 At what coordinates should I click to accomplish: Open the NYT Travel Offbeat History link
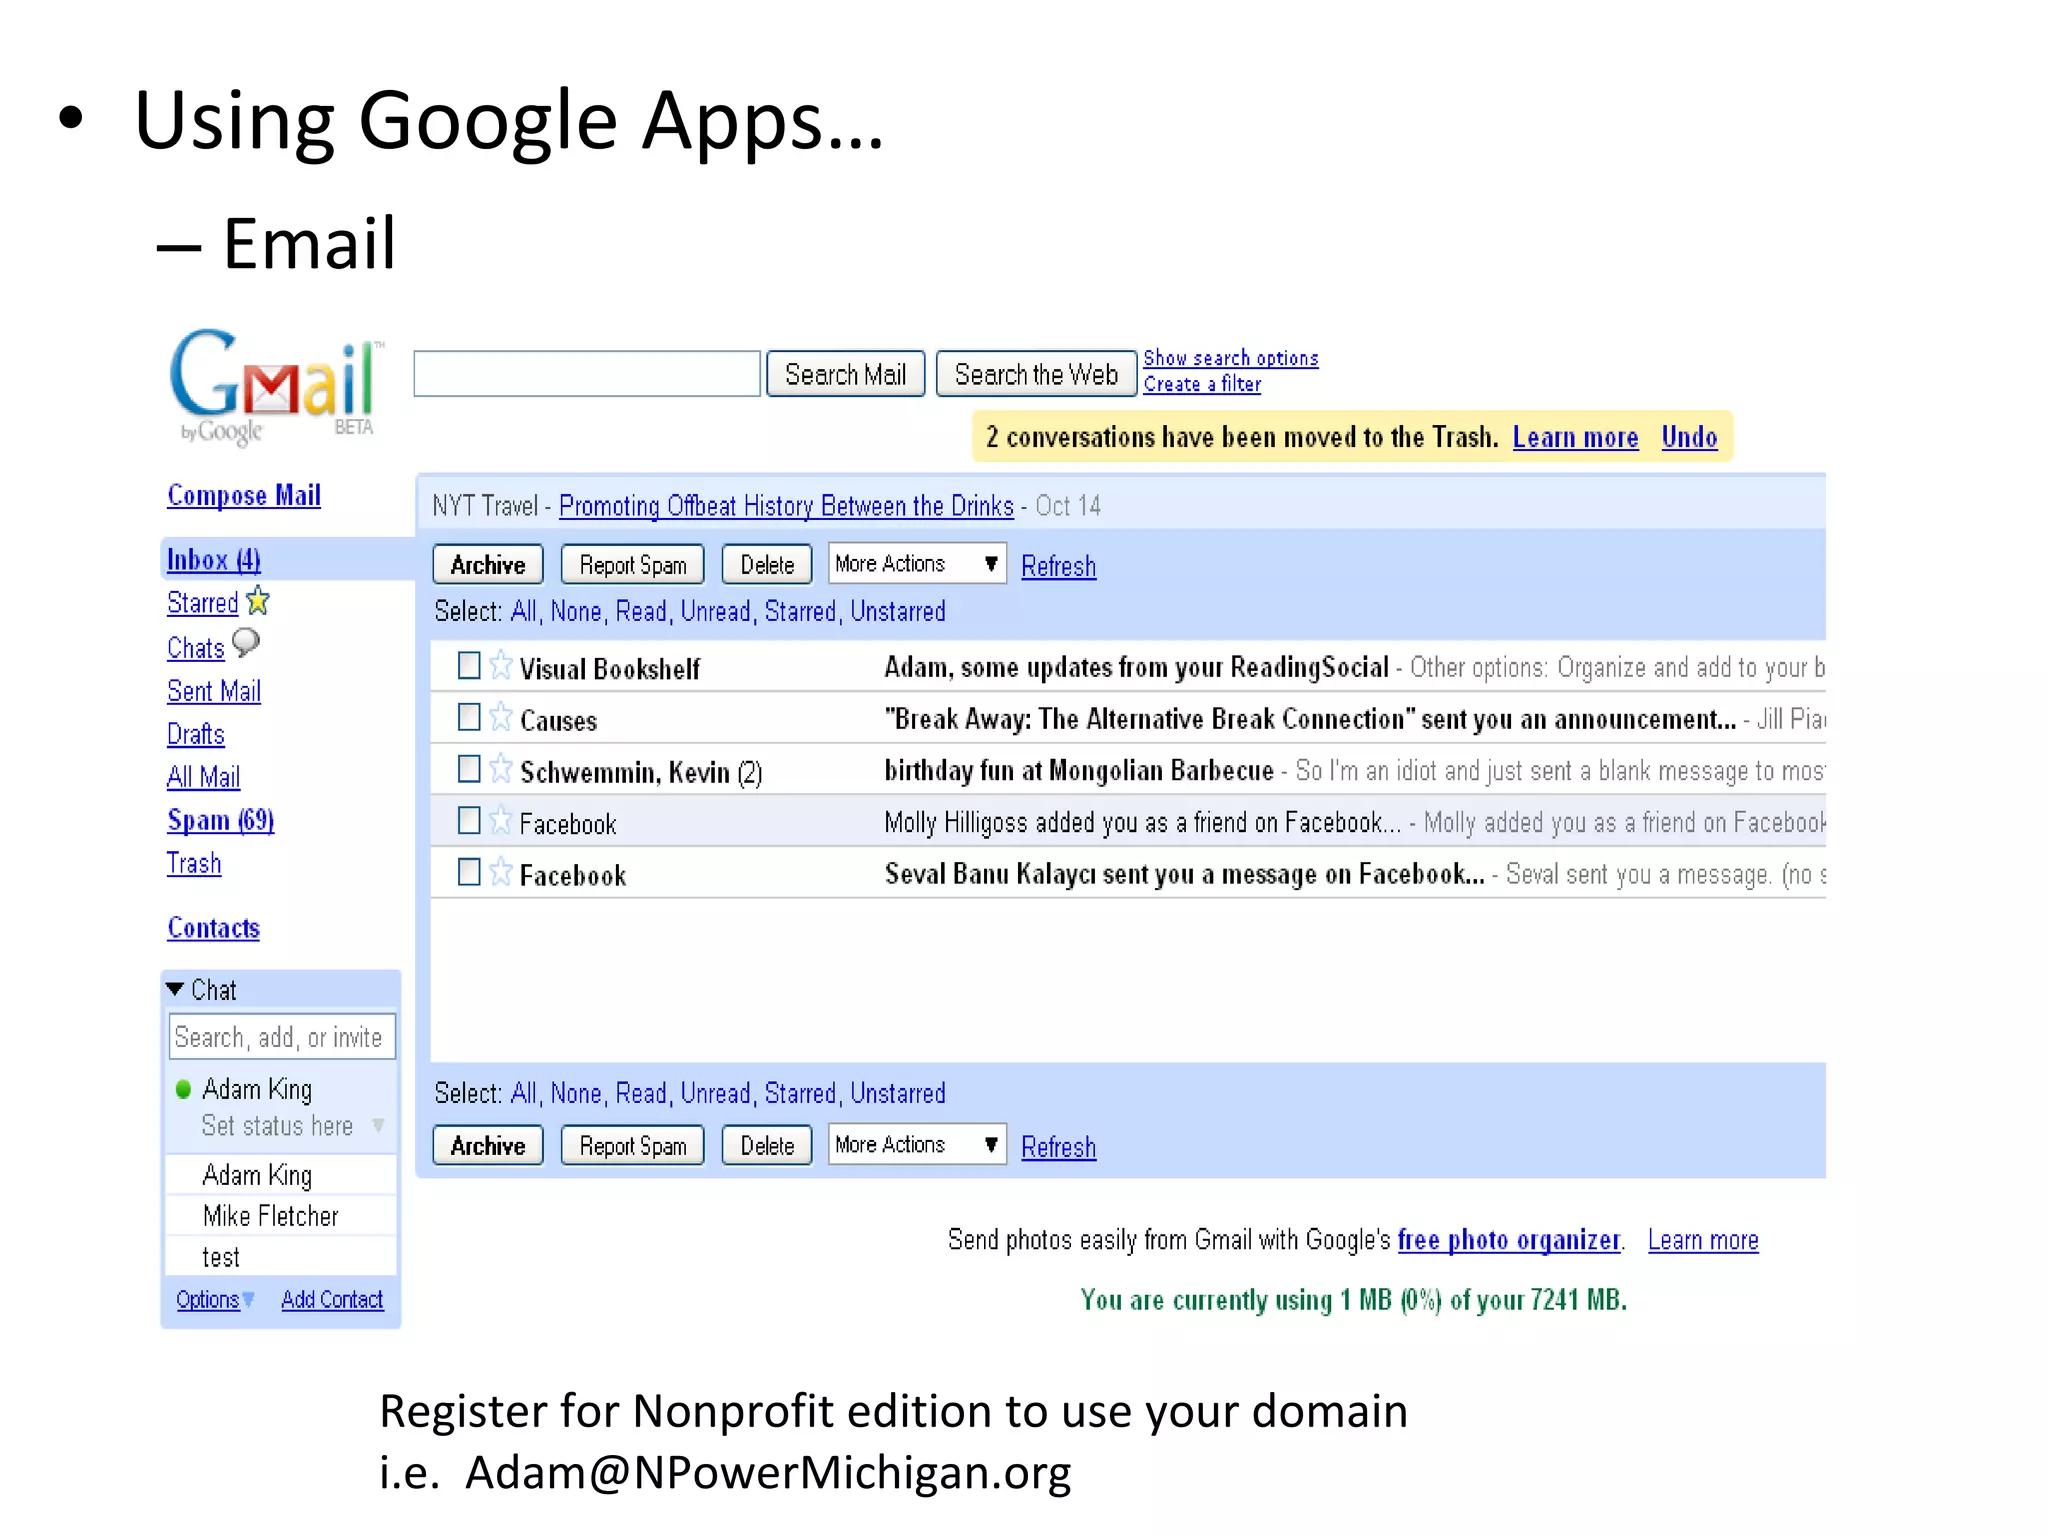786,506
